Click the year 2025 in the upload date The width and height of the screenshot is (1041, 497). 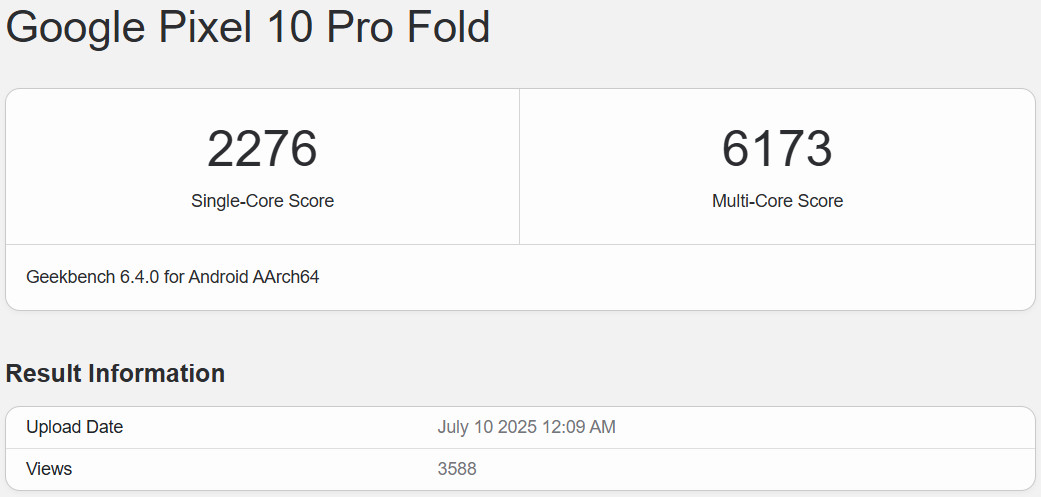click(x=517, y=427)
